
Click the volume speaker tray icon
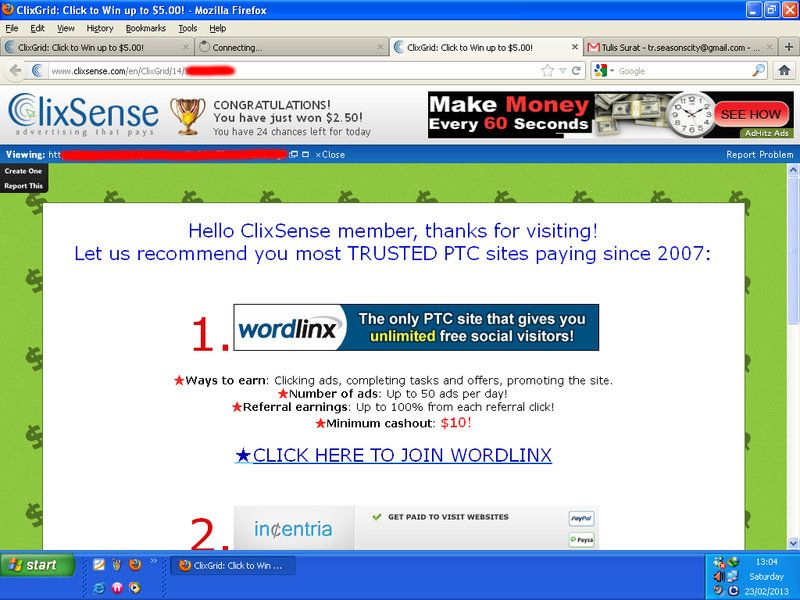coord(718,577)
